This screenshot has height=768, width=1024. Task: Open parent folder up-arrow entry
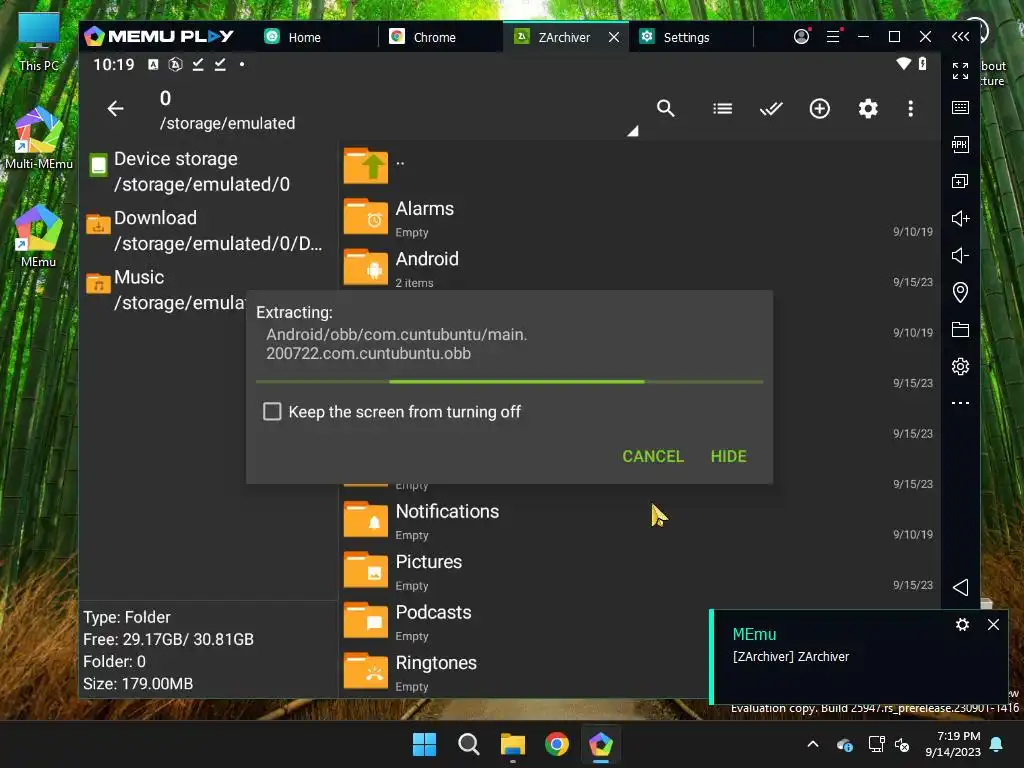366,165
